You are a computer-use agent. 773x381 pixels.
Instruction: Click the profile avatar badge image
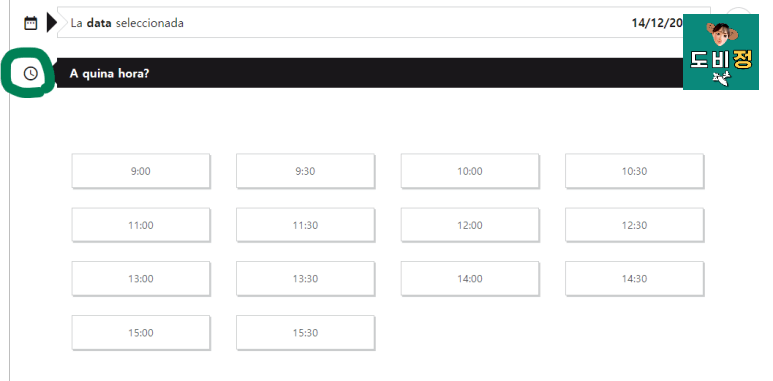point(720,52)
